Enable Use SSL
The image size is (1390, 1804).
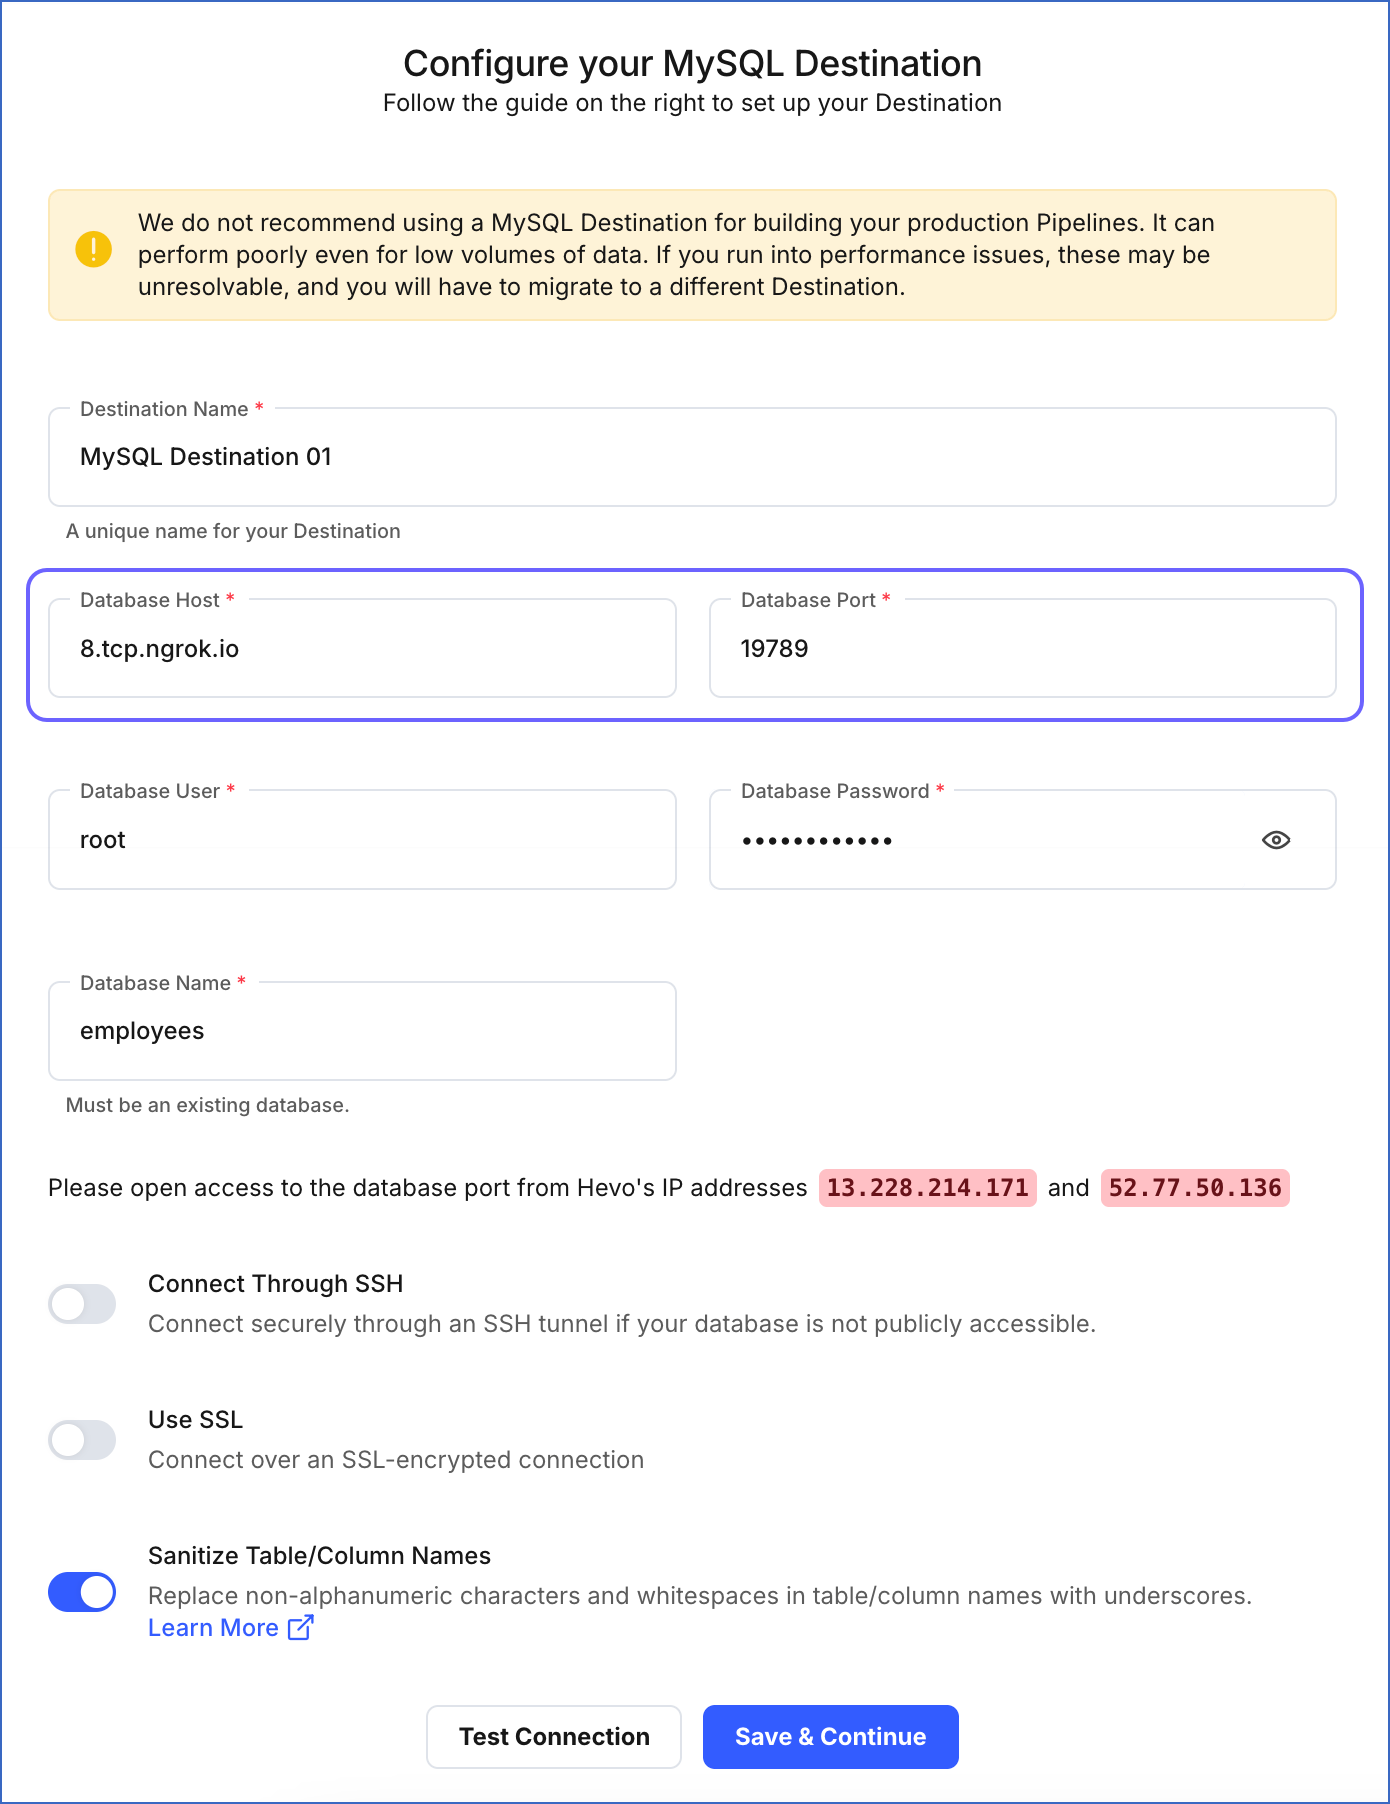coord(82,1440)
